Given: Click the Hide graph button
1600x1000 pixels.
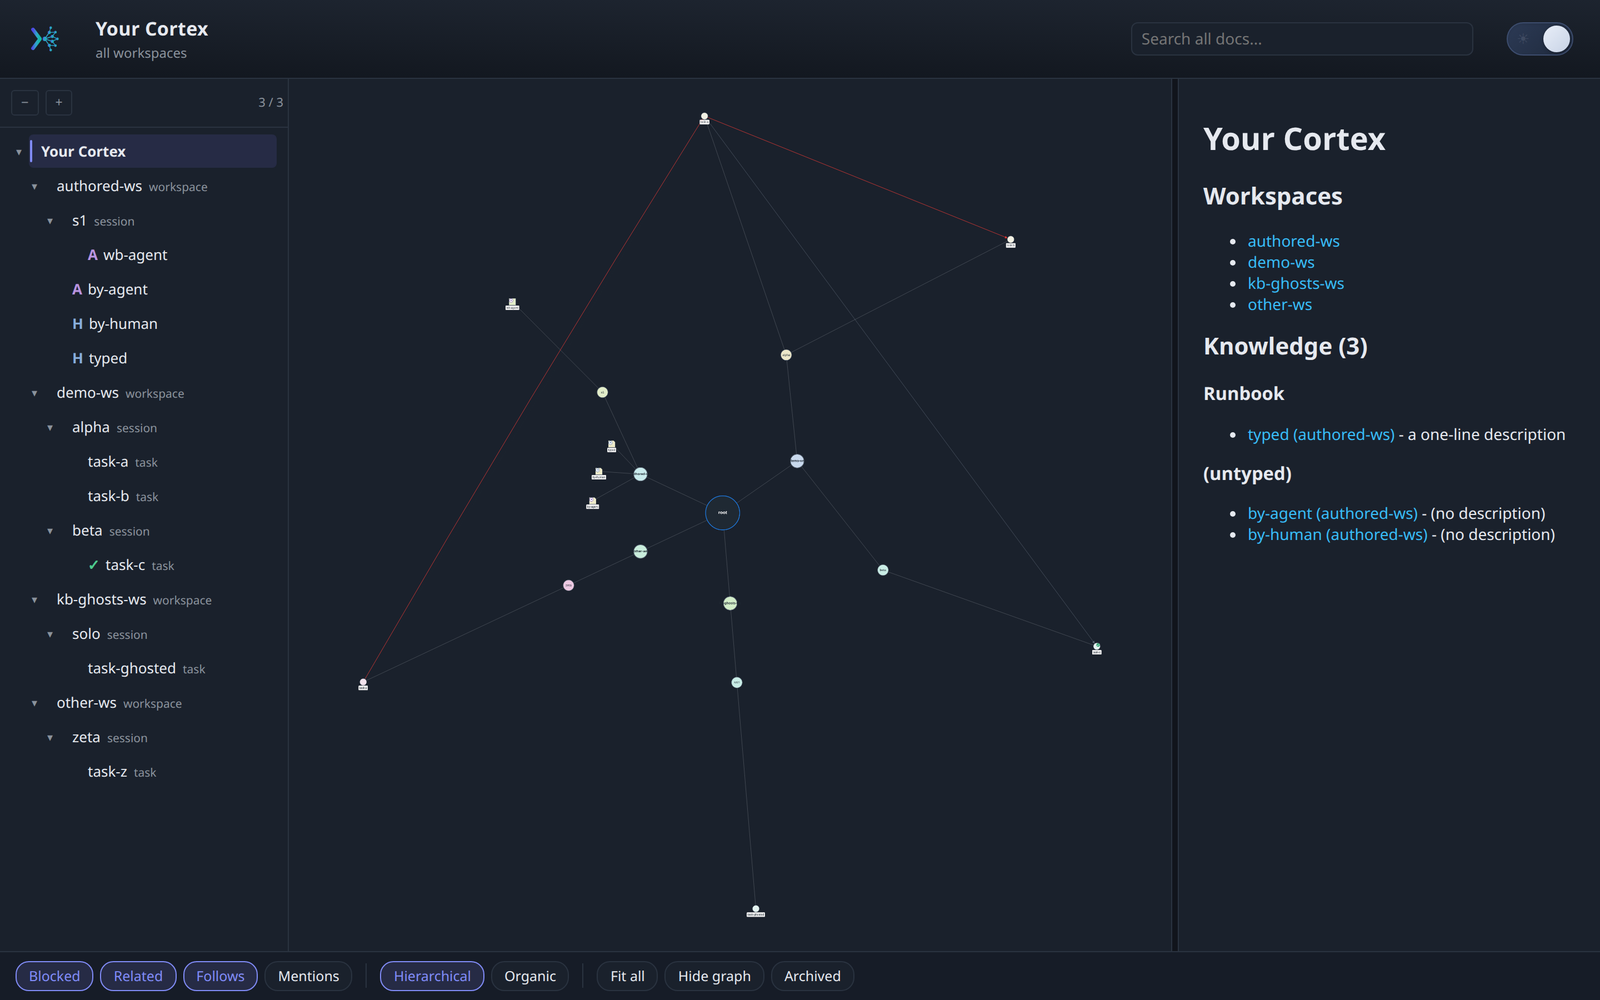Looking at the screenshot, I should pos(714,976).
